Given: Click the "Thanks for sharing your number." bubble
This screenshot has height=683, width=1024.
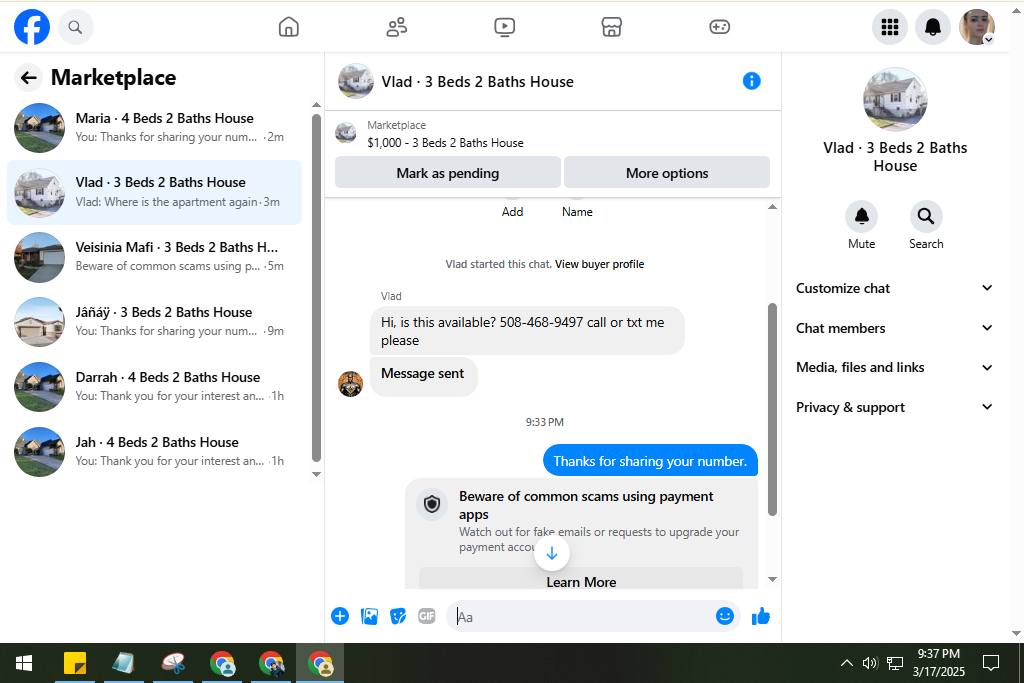Looking at the screenshot, I should pyautogui.click(x=650, y=461).
